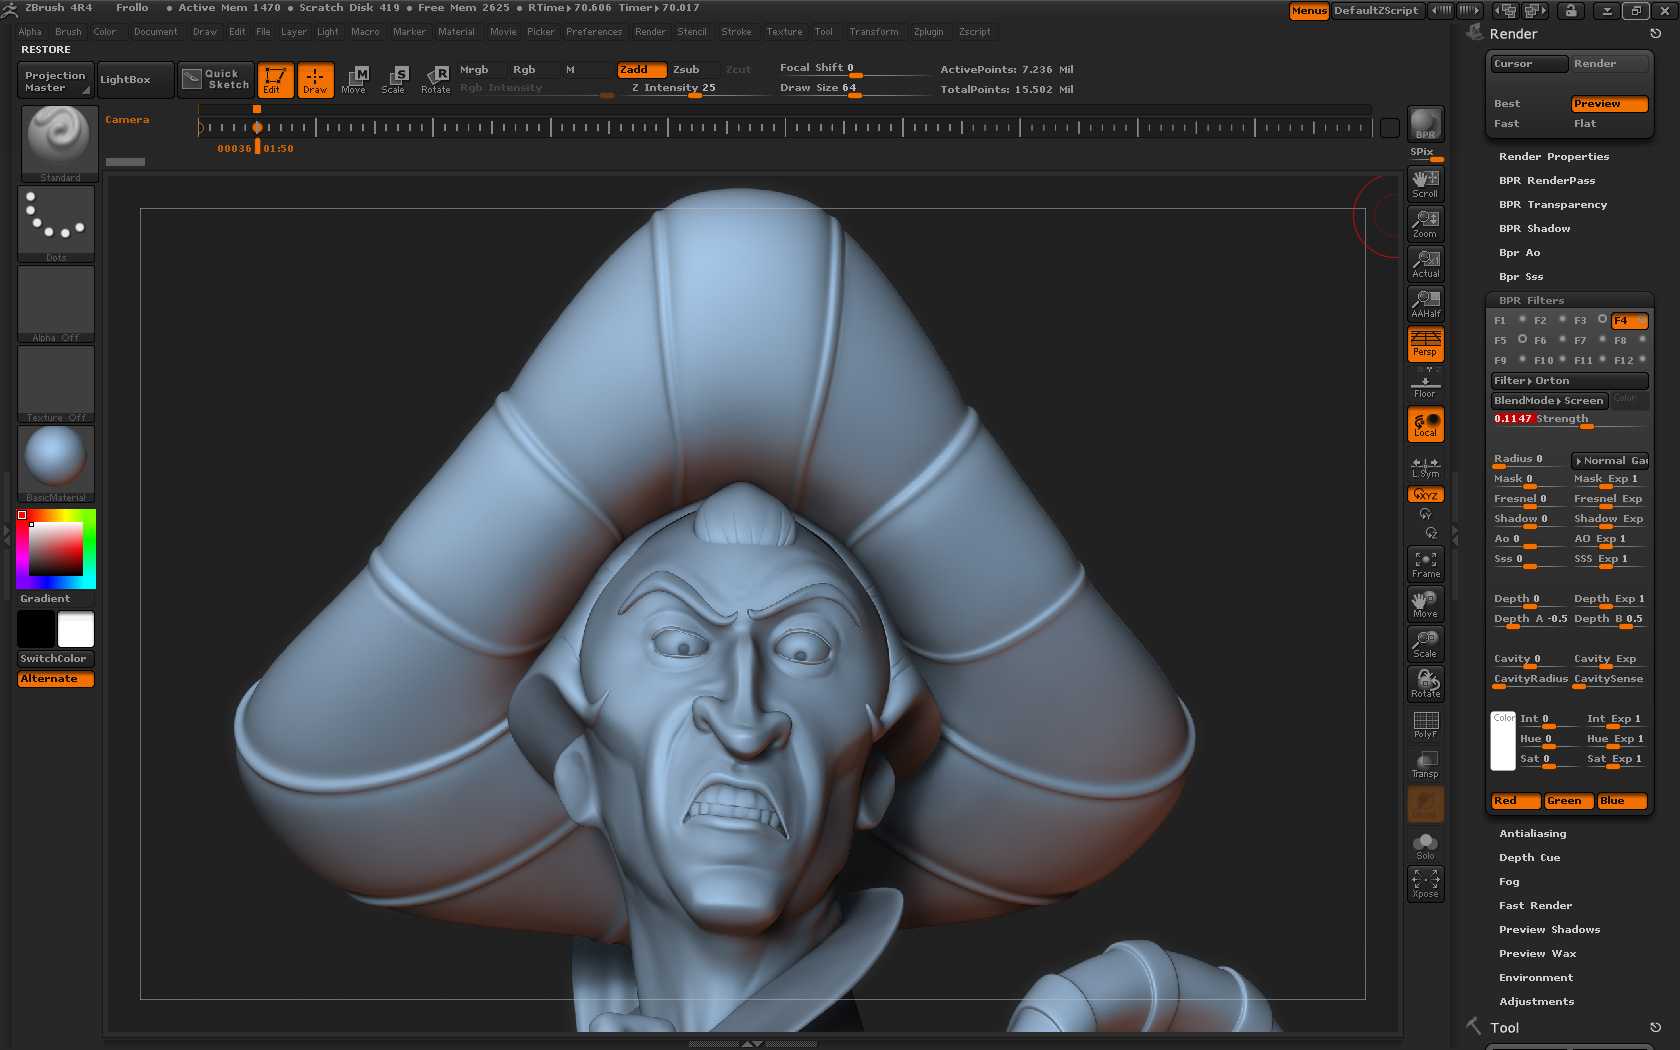Select the Move mode in top shelf

click(x=354, y=80)
